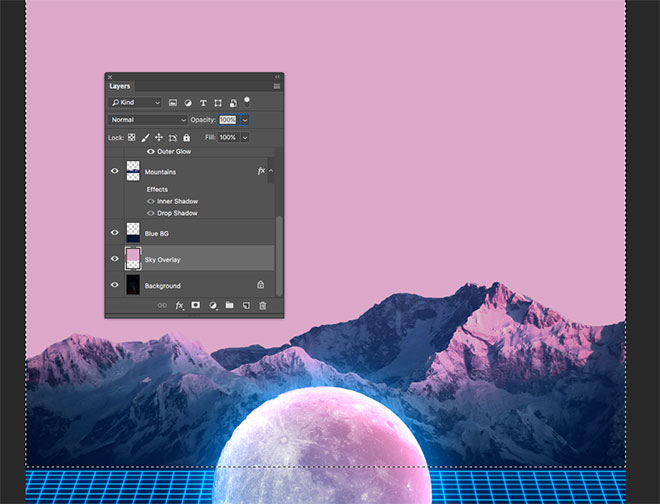
Task: Lock image pixels brush icon
Action: coord(145,137)
